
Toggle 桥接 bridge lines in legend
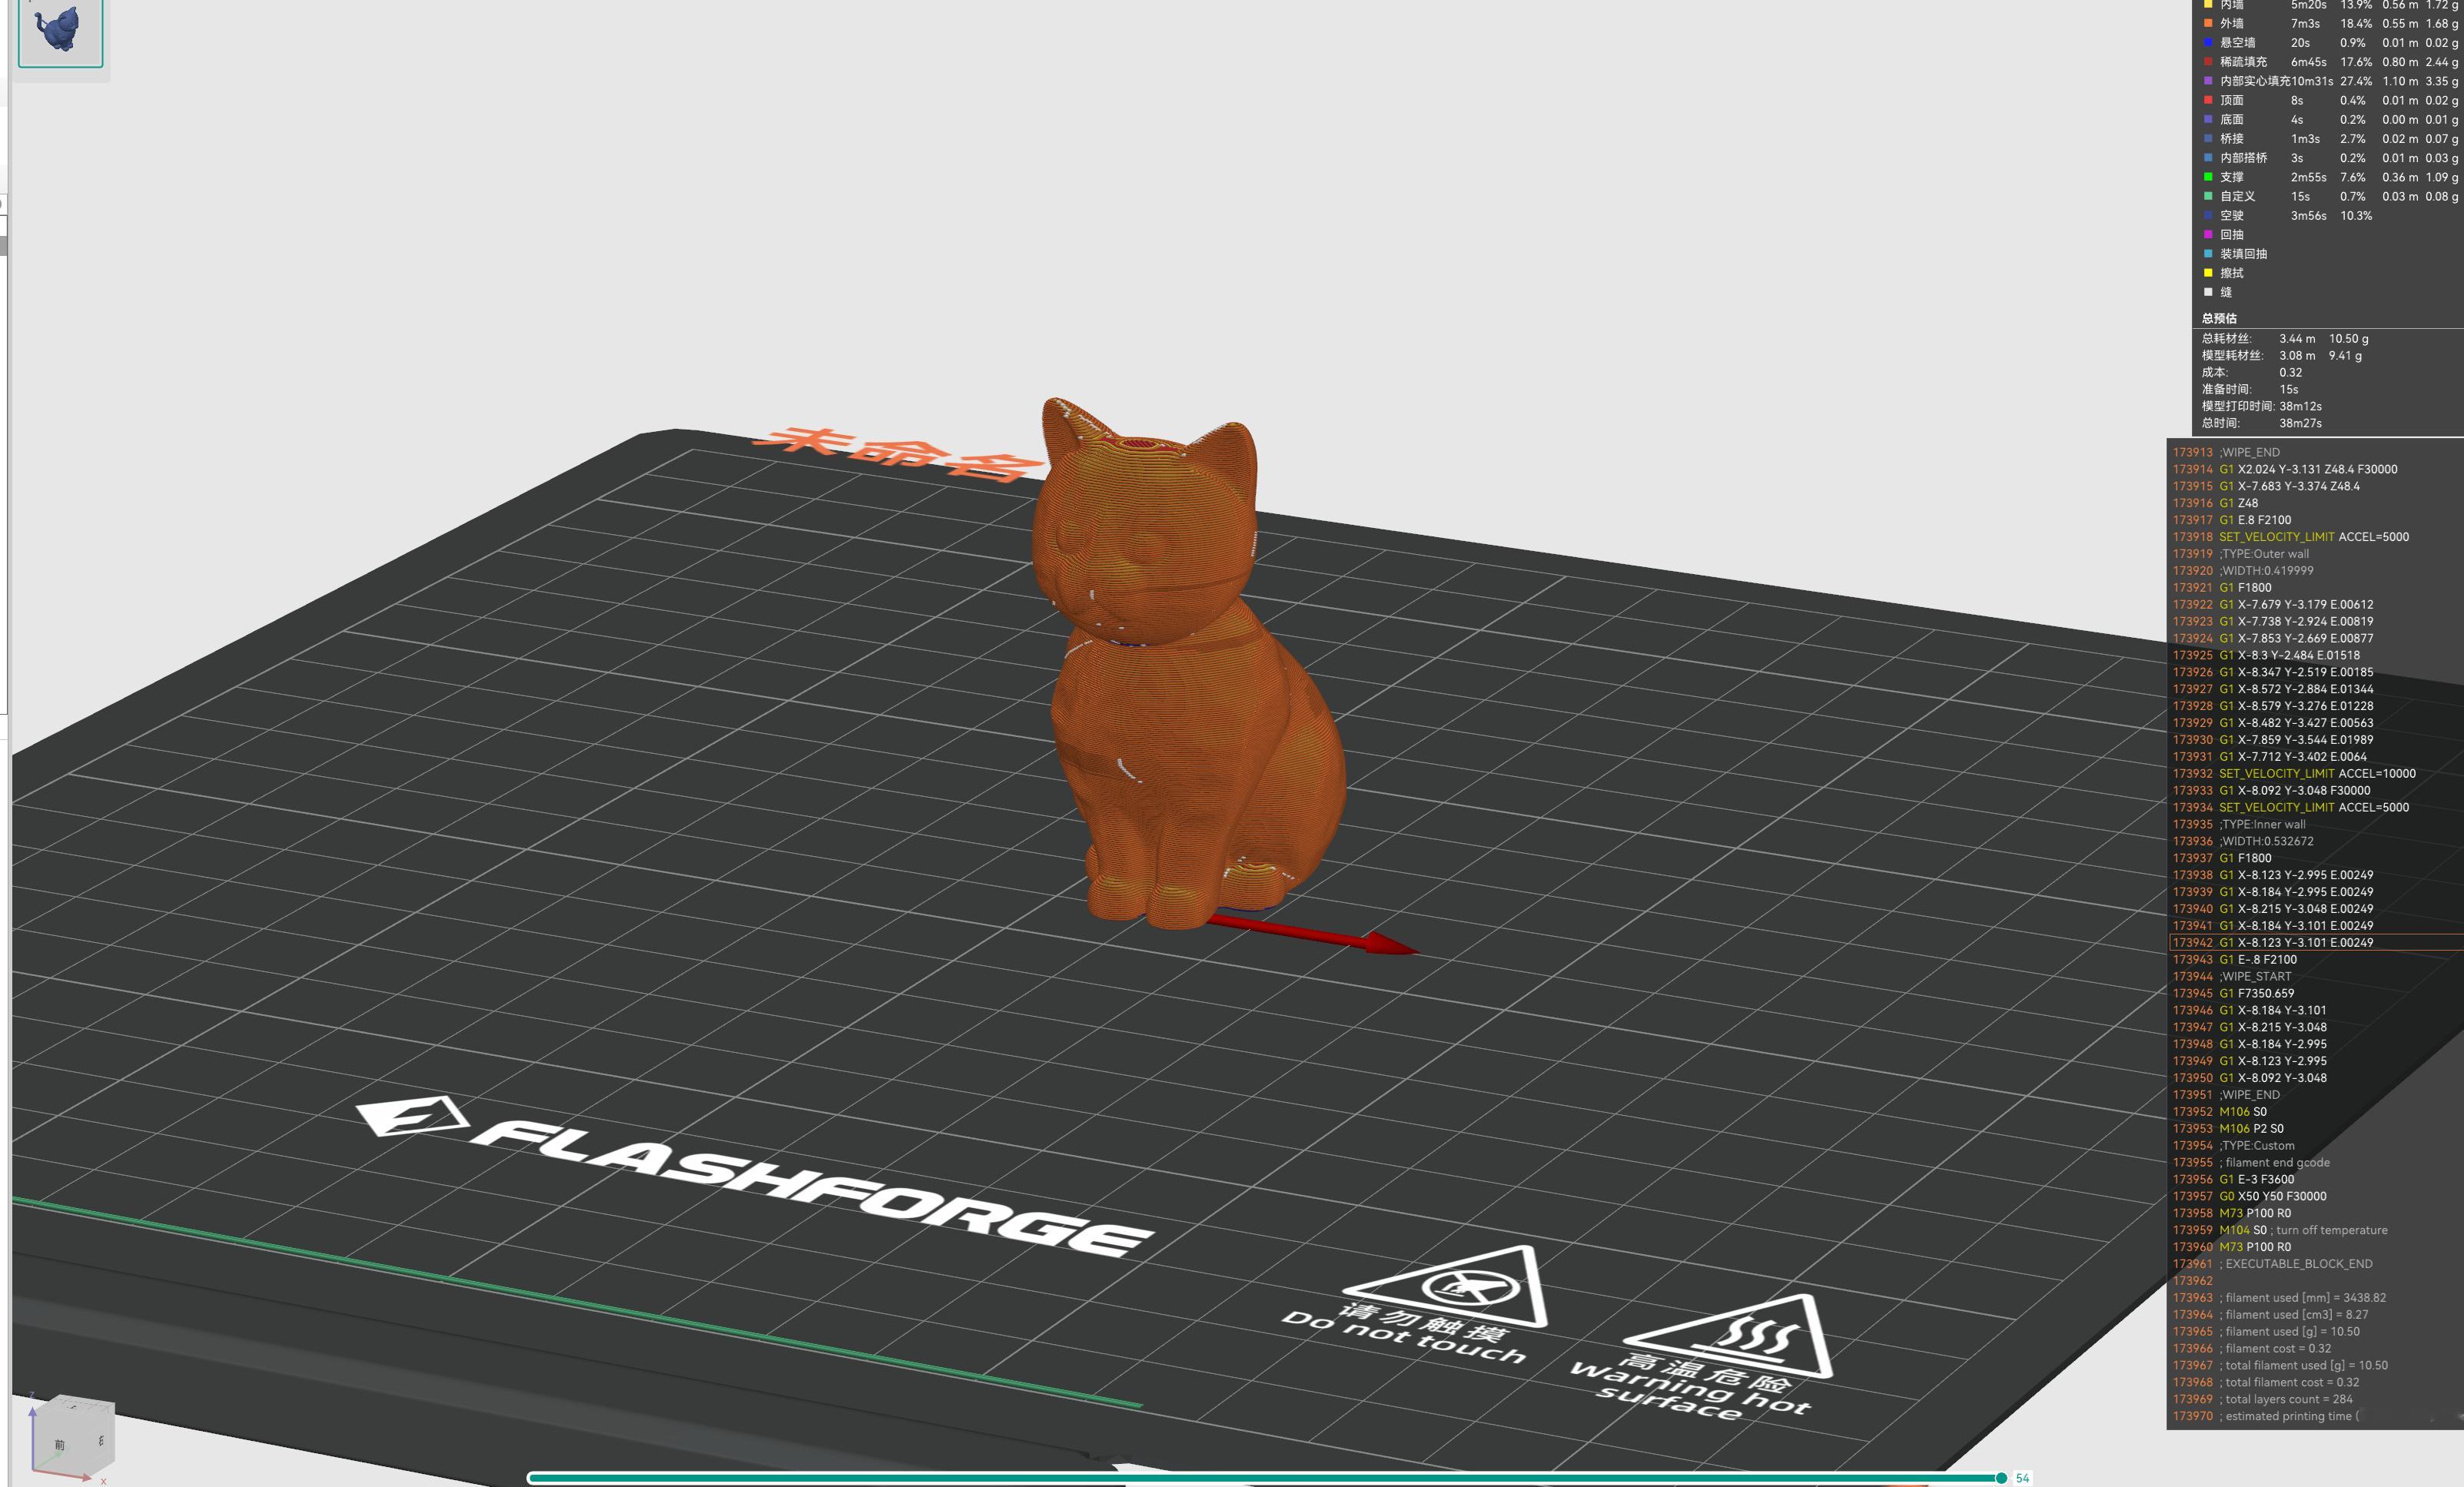[2231, 139]
